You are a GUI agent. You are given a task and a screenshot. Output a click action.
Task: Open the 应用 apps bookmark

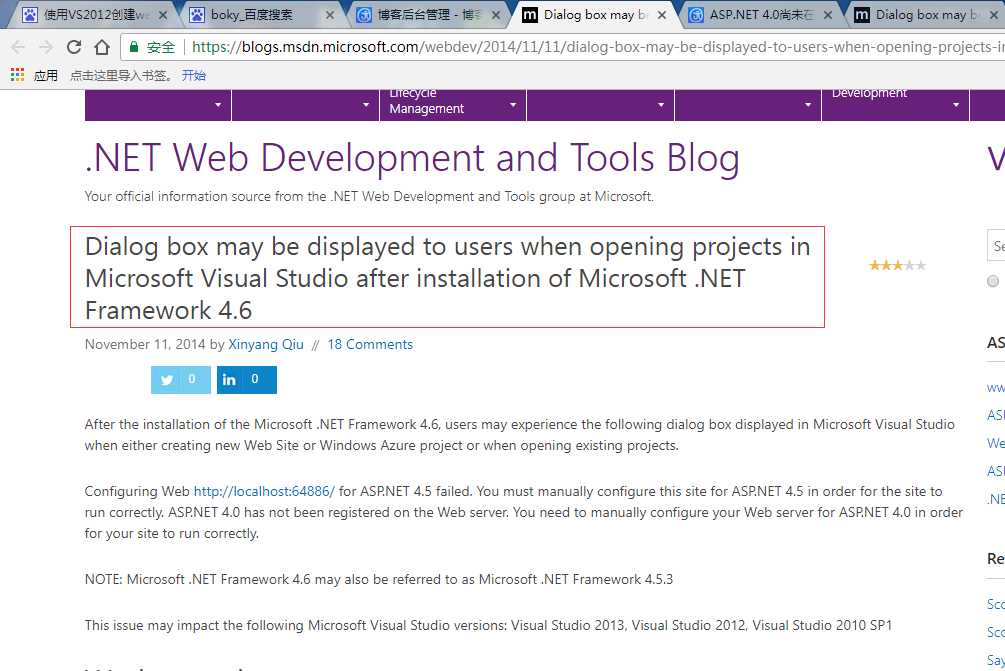point(46,76)
